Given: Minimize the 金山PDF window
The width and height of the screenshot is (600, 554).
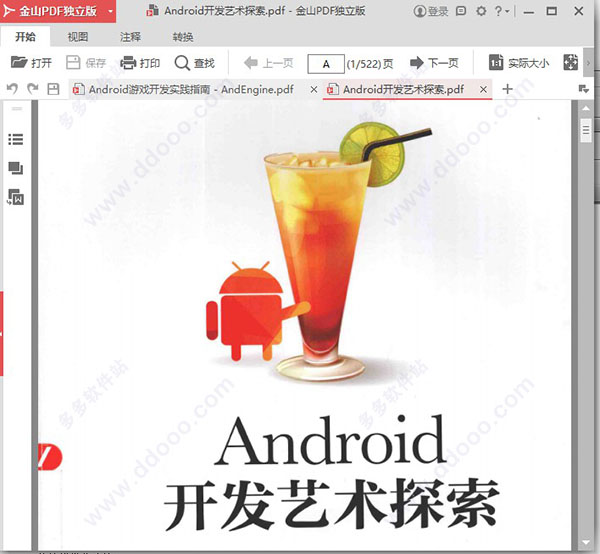Looking at the screenshot, I should pyautogui.click(x=529, y=12).
